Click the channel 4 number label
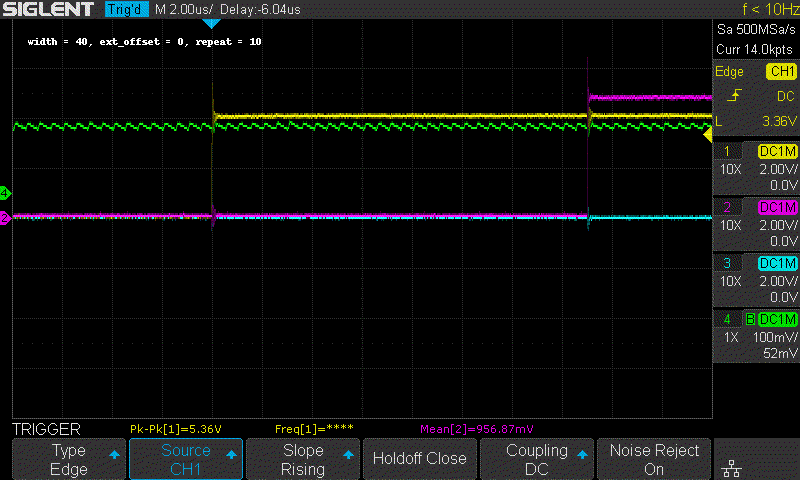This screenshot has width=800, height=480. (x=727, y=320)
